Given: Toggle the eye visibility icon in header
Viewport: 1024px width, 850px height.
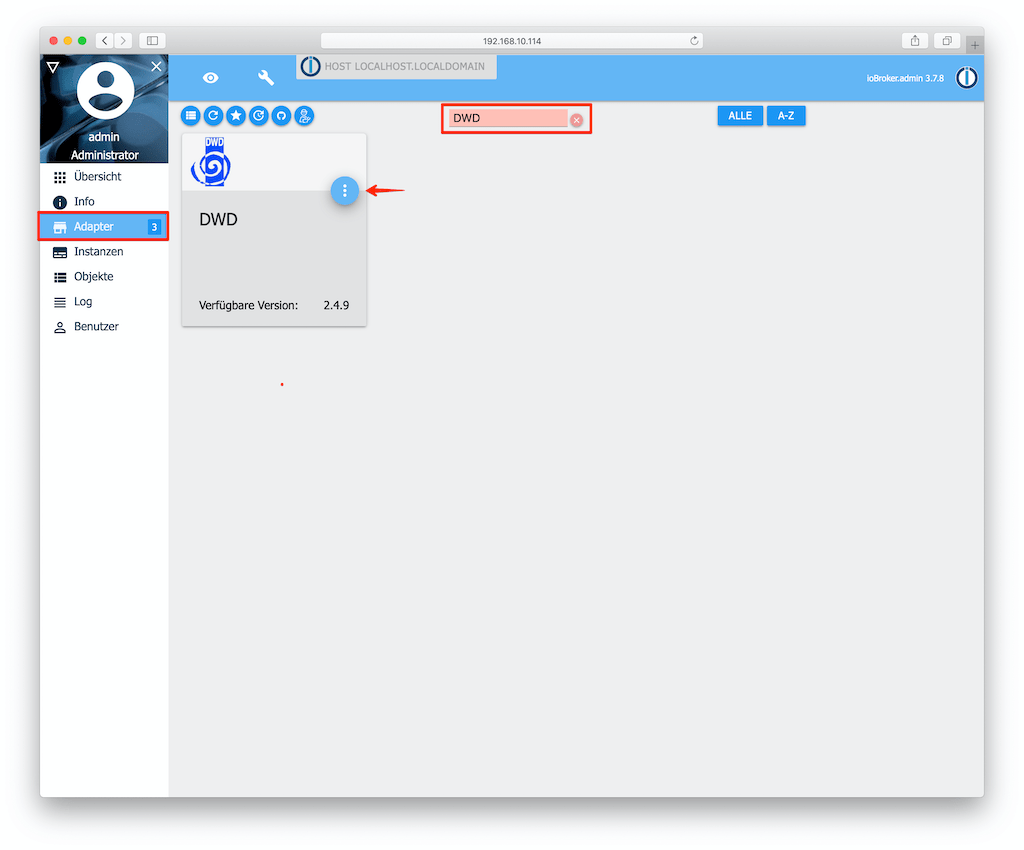Looking at the screenshot, I should coord(210,78).
